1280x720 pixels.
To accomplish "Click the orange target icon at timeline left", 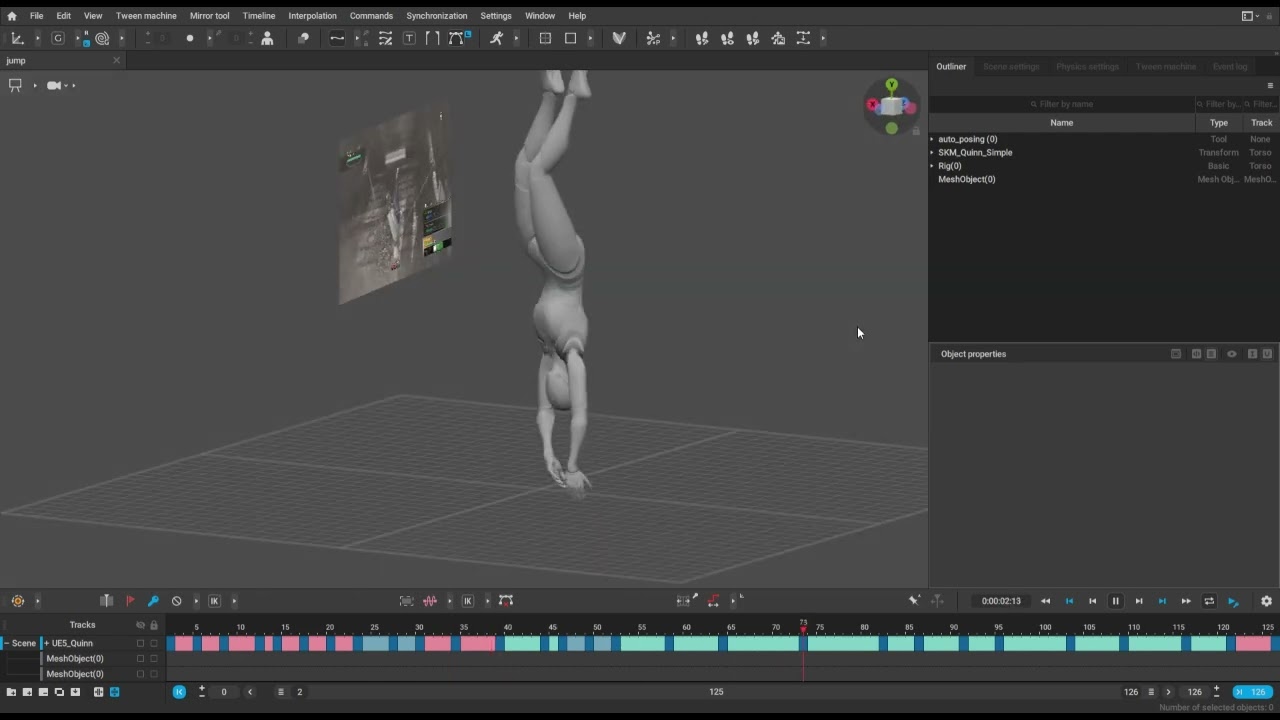I will 18,601.
